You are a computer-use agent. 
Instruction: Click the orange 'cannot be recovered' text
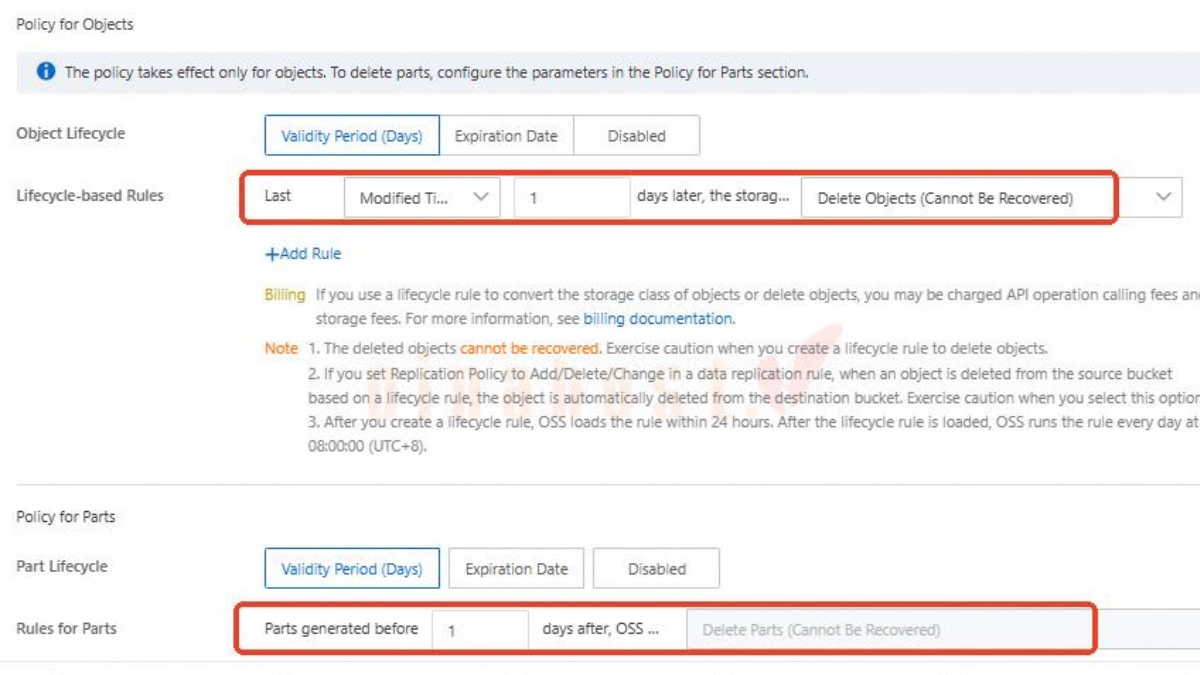pos(530,349)
